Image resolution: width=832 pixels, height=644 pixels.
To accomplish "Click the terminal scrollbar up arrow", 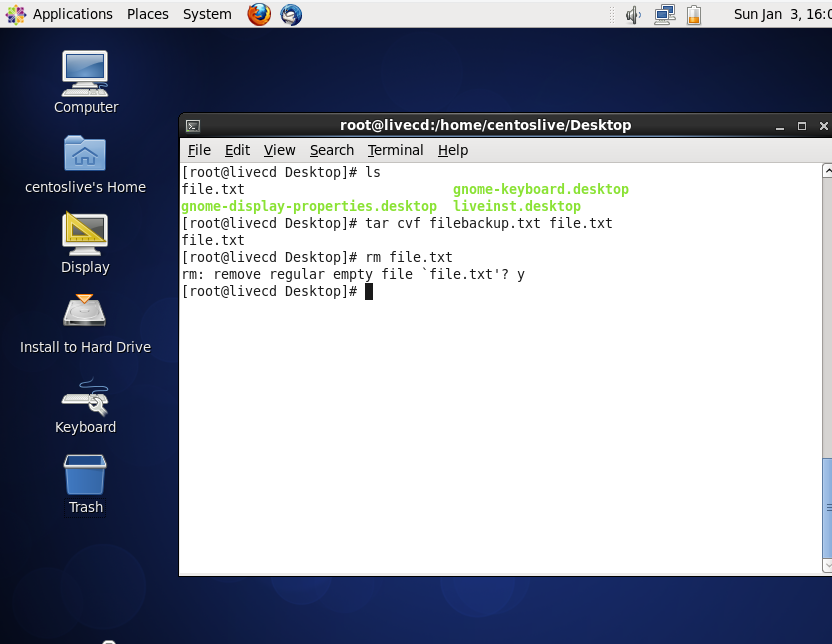I will 827,171.
